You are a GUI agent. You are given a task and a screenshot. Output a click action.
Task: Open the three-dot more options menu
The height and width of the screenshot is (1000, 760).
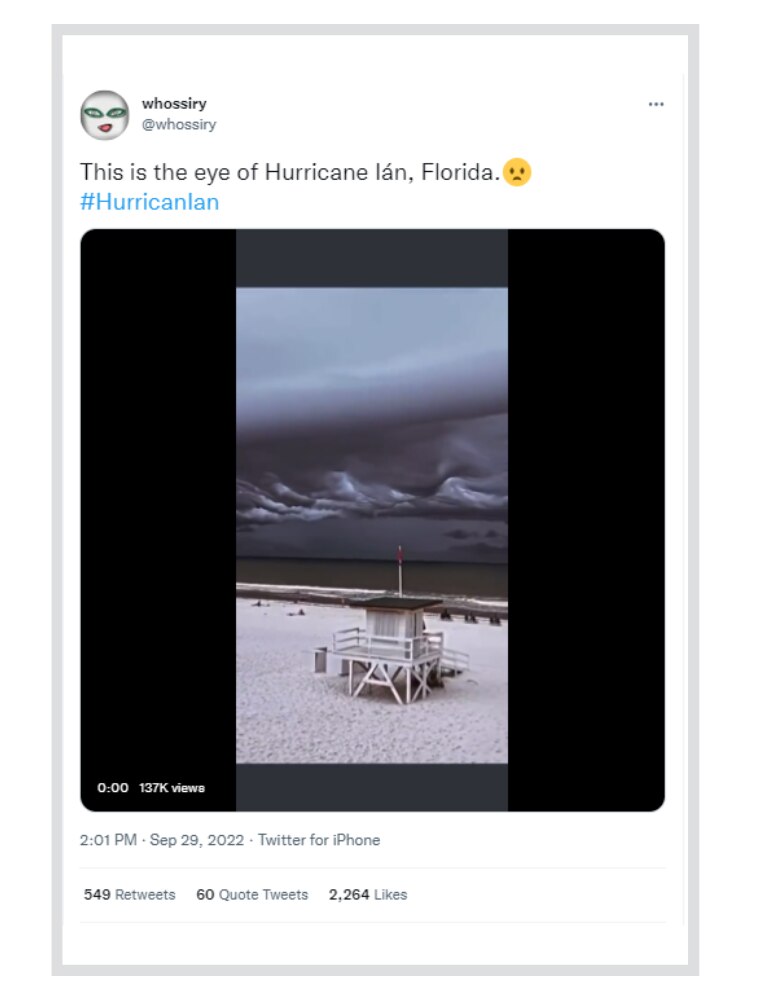coord(656,105)
